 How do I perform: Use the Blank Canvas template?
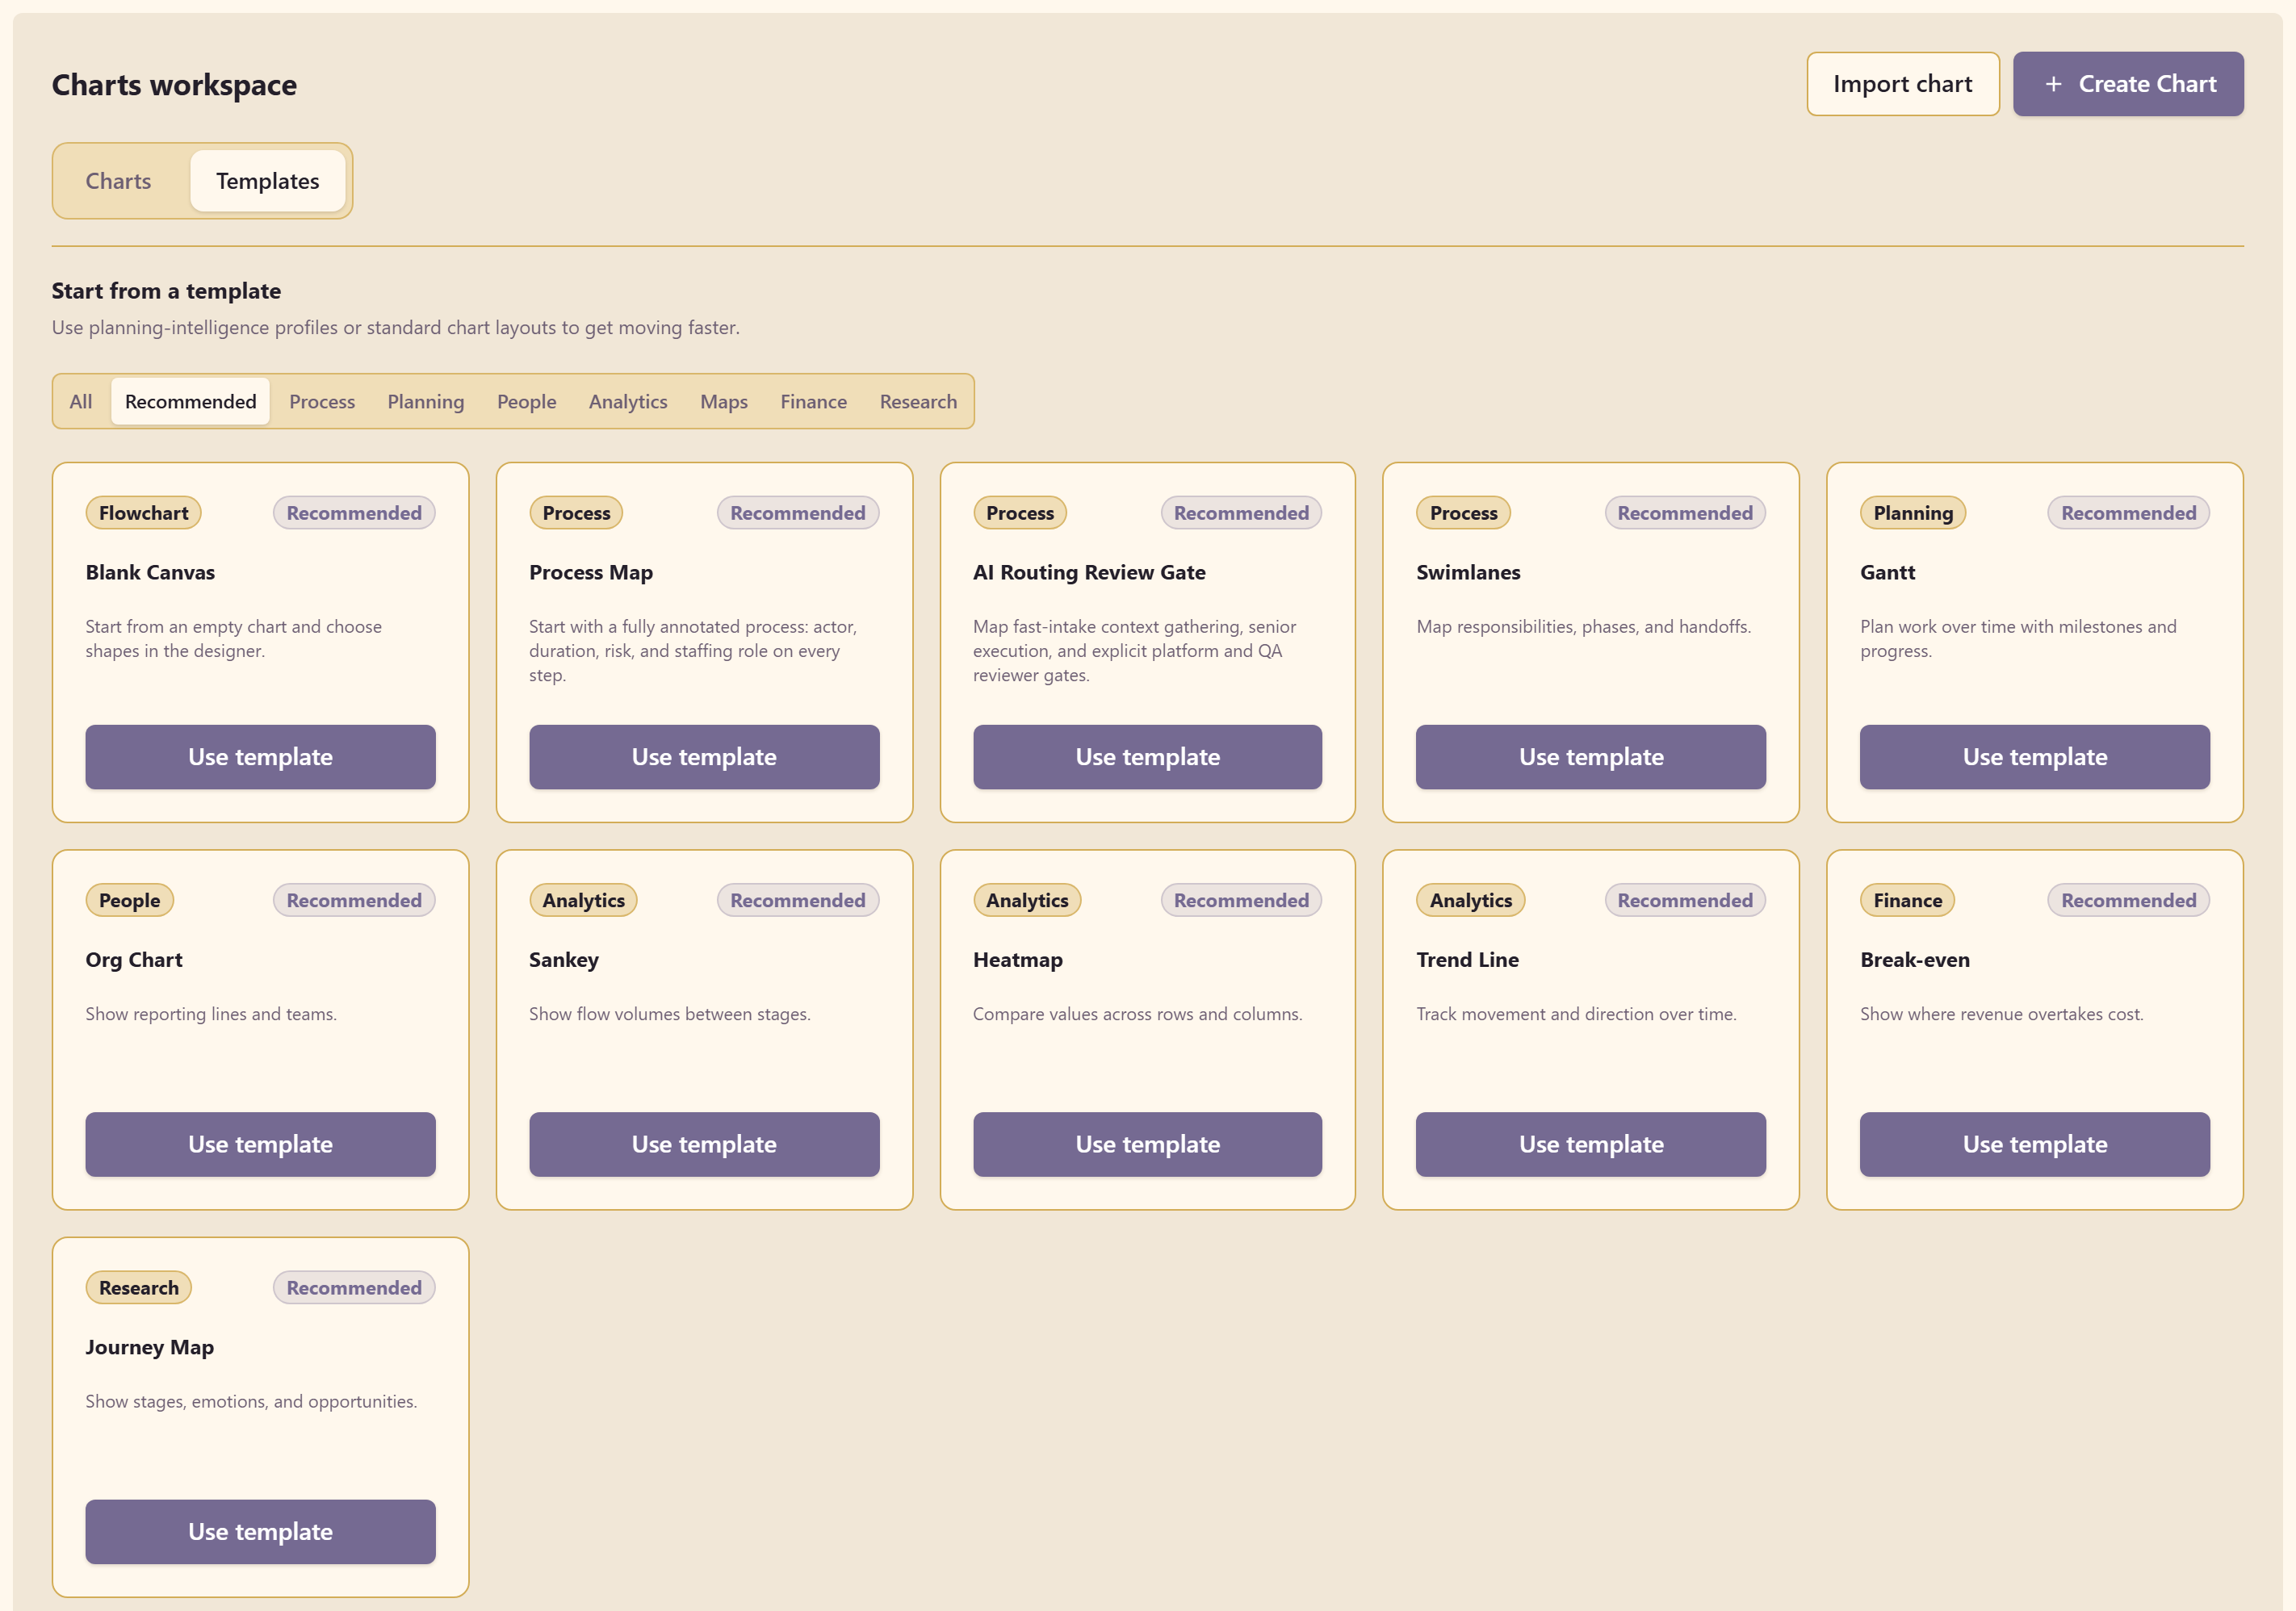(x=260, y=757)
